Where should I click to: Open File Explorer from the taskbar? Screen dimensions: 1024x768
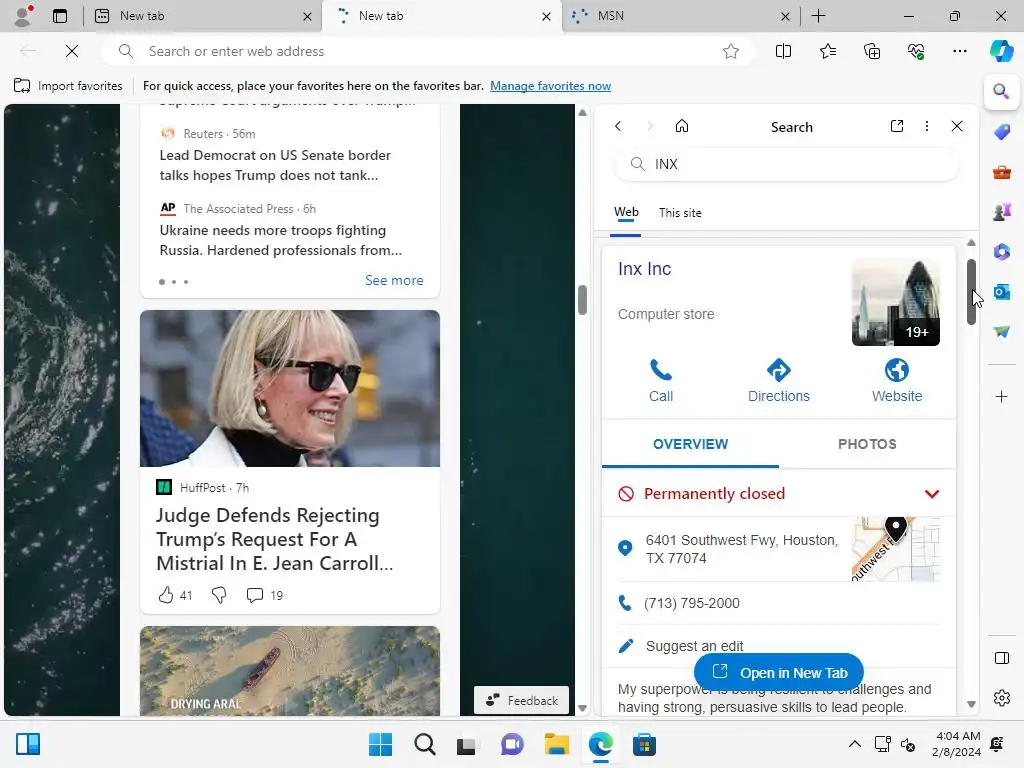coord(556,744)
